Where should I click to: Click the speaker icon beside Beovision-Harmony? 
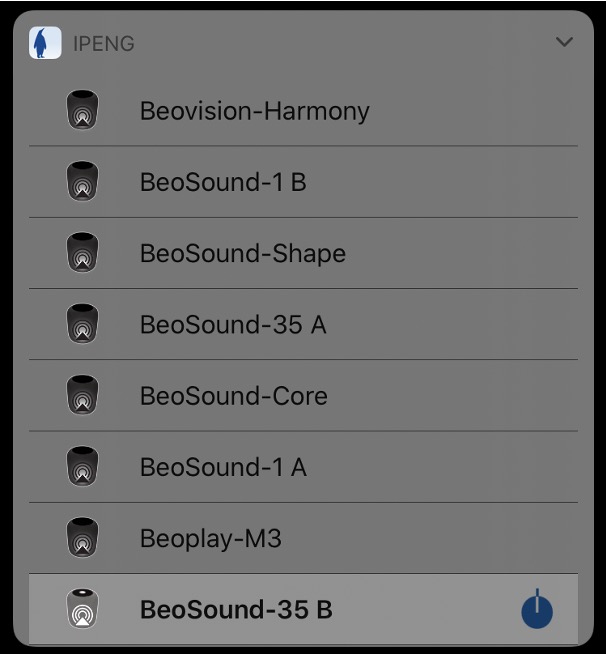[83, 110]
